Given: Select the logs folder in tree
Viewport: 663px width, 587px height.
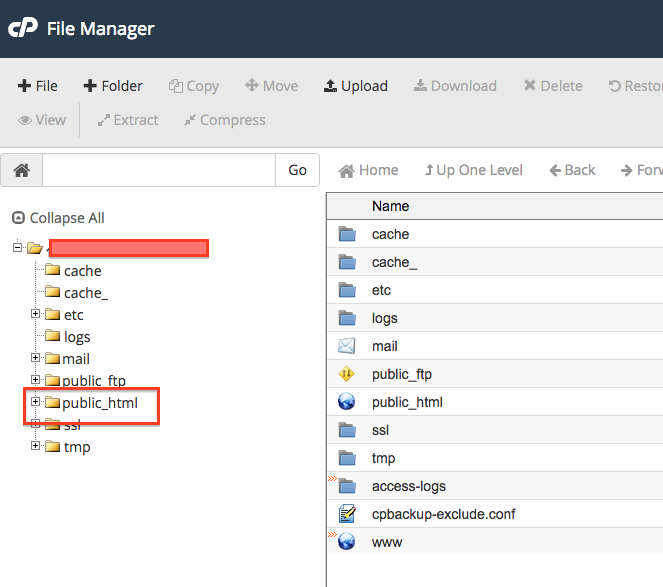Looking at the screenshot, I should pos(77,337).
